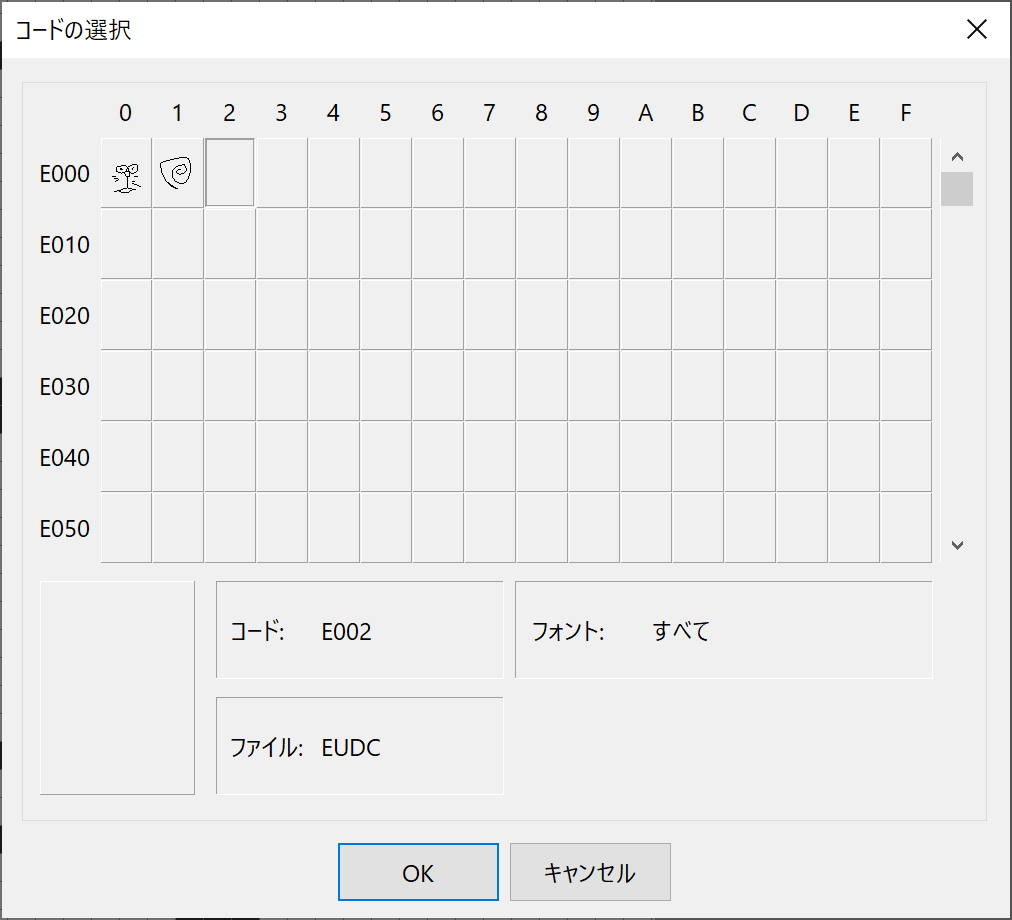Close the コードの選択 dialog
1012x920 pixels.
[977, 29]
